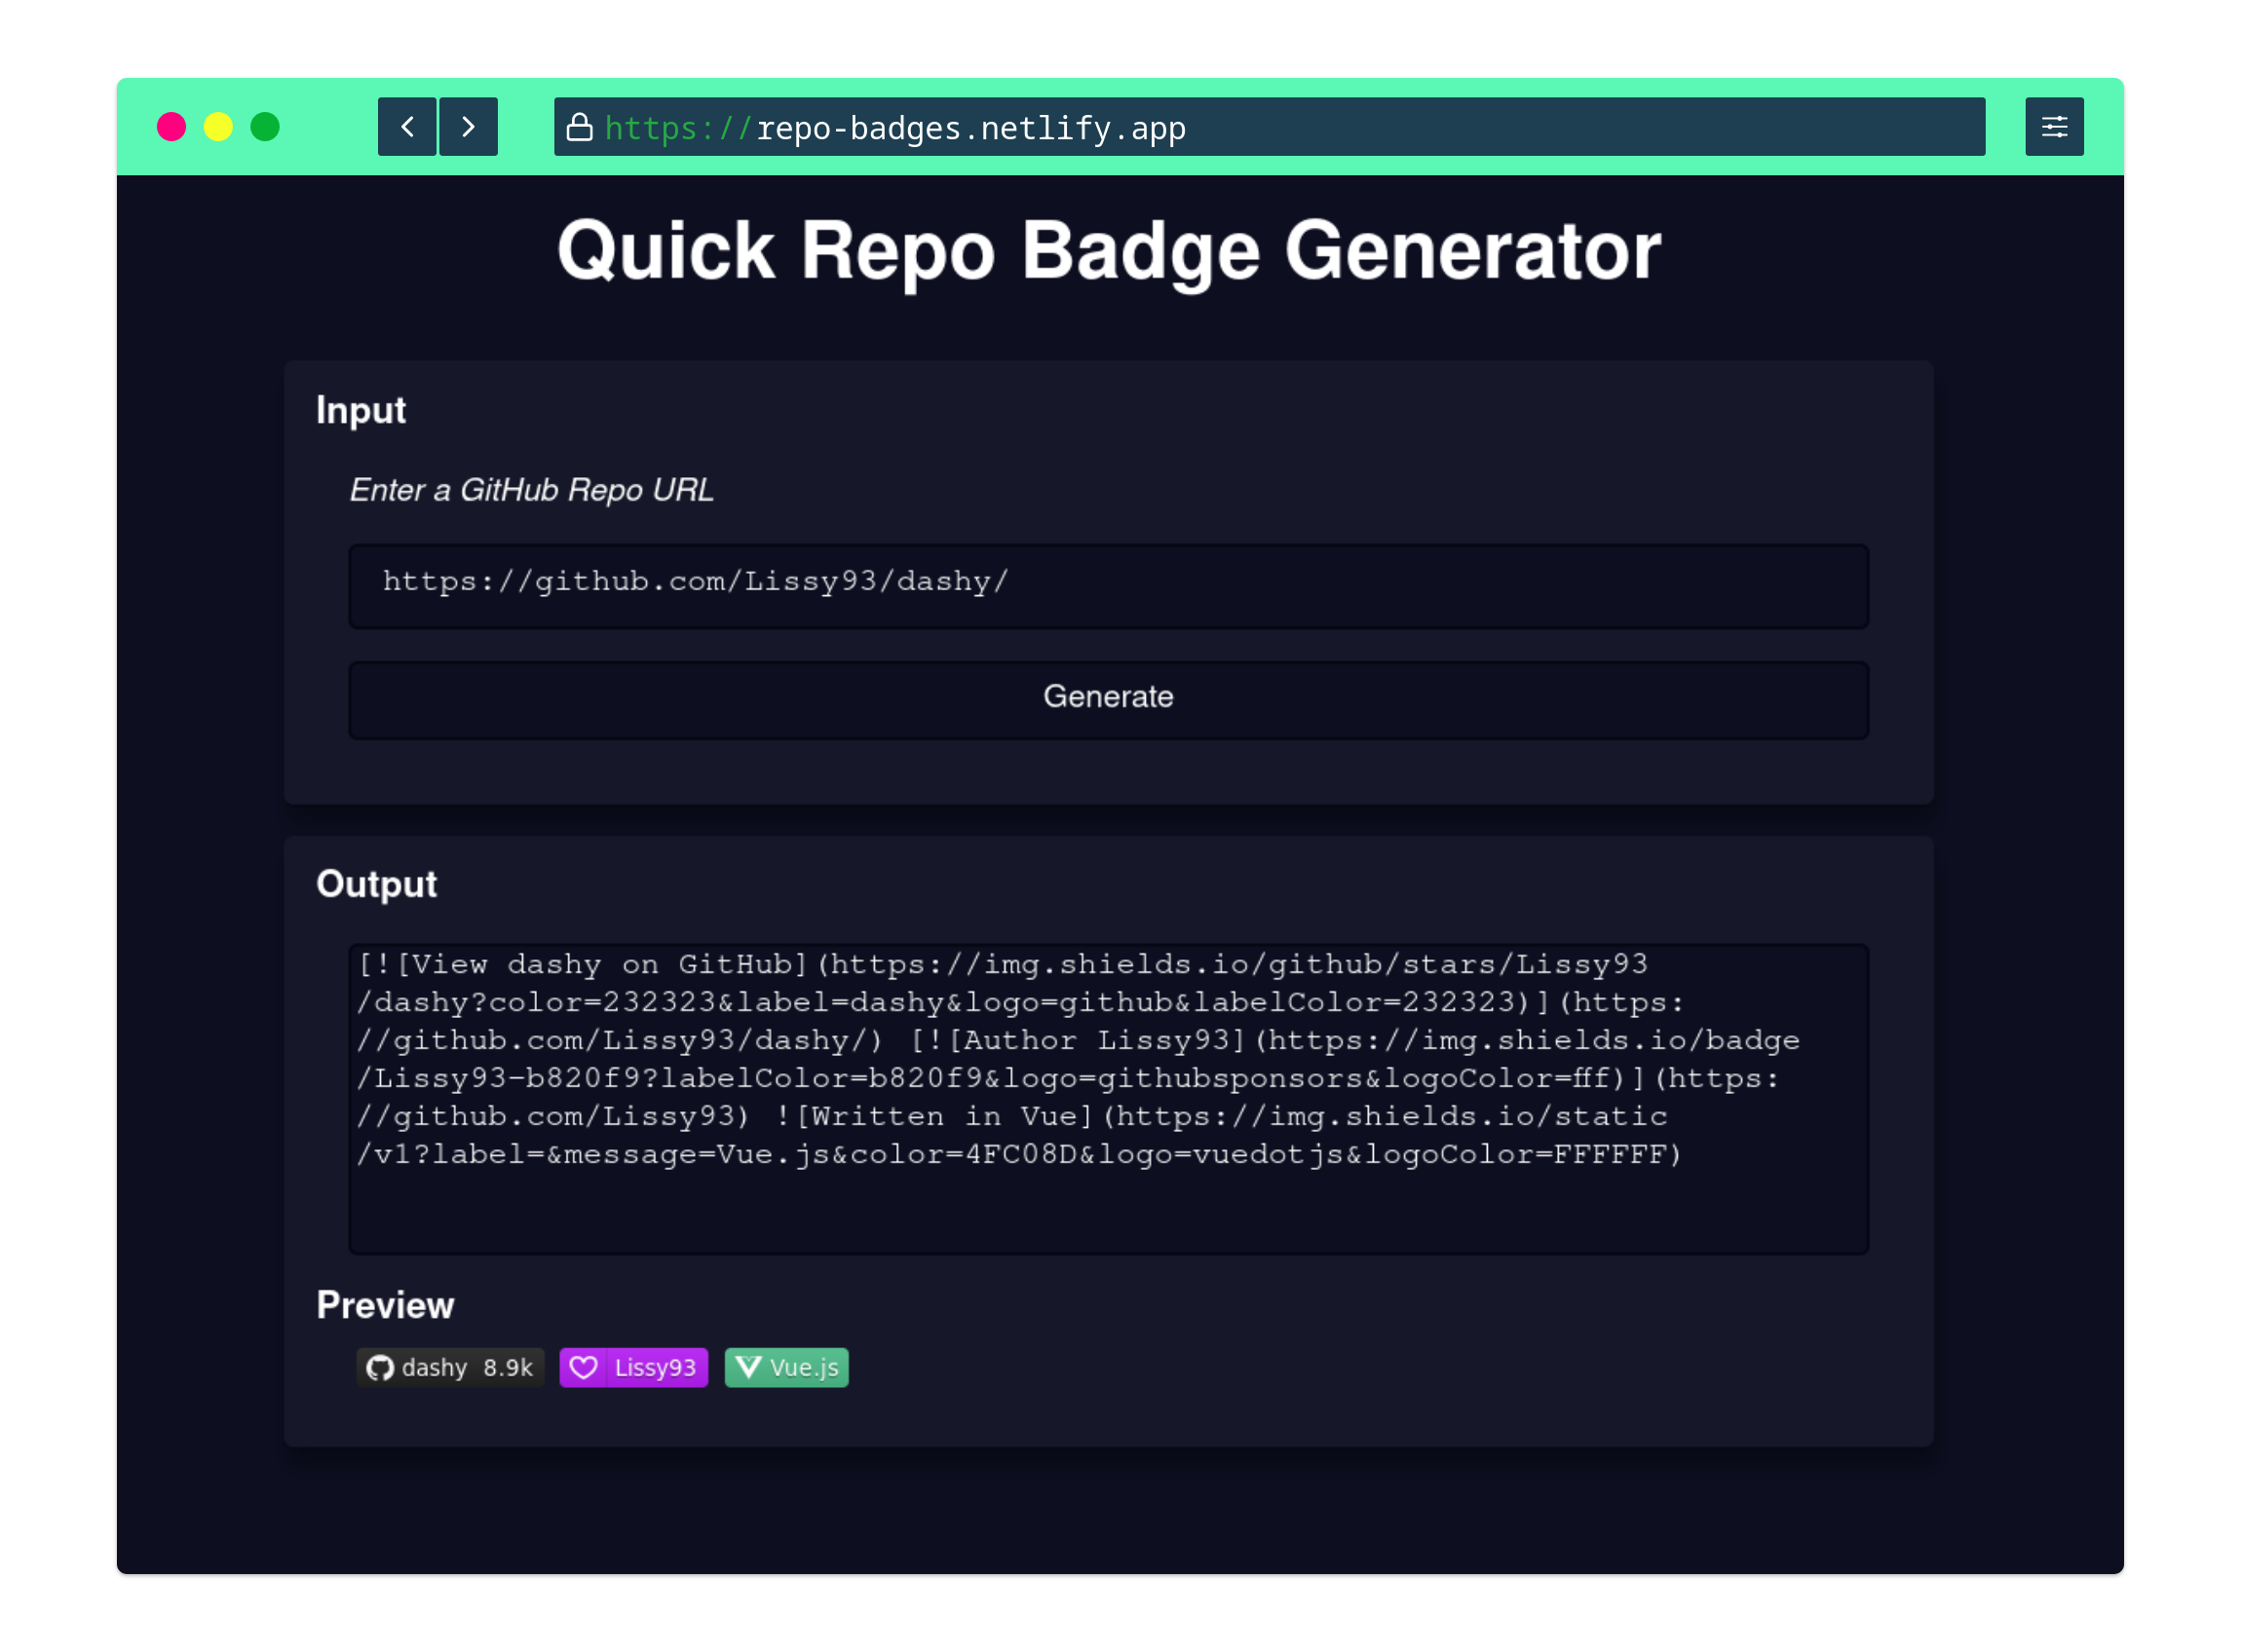Click inside the Output markdown textarea
Screen dimensions: 2241x1652
(1108, 1098)
